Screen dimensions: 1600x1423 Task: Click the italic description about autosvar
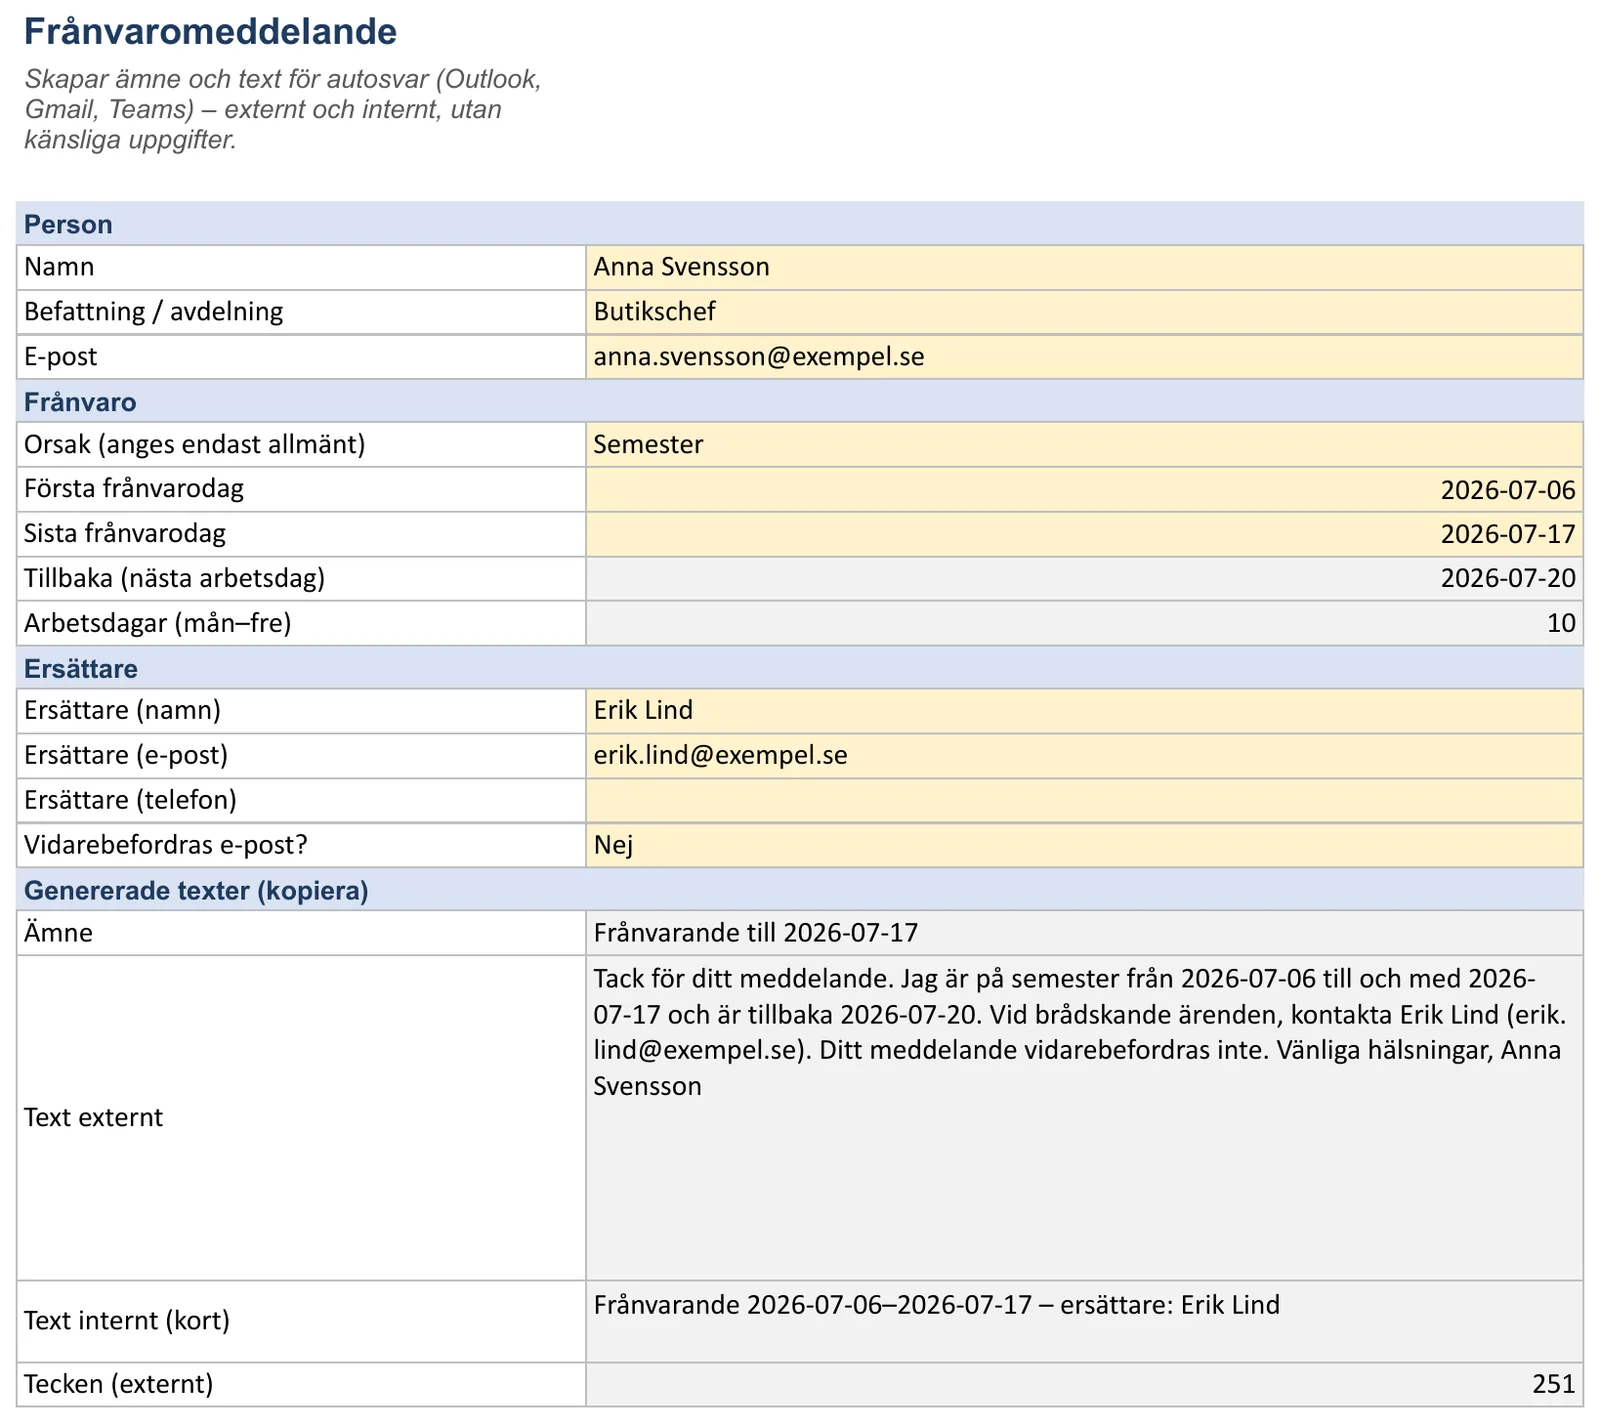click(283, 109)
